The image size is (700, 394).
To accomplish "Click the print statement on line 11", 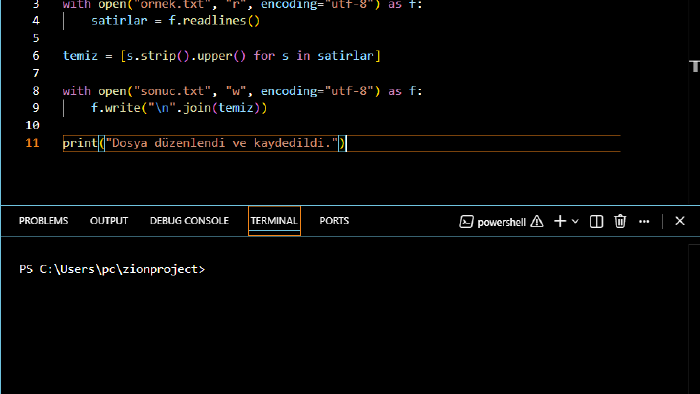I will [204, 143].
